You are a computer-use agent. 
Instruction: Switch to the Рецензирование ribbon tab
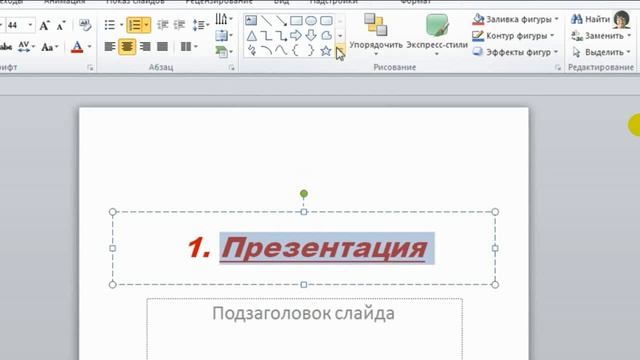pyautogui.click(x=219, y=2)
